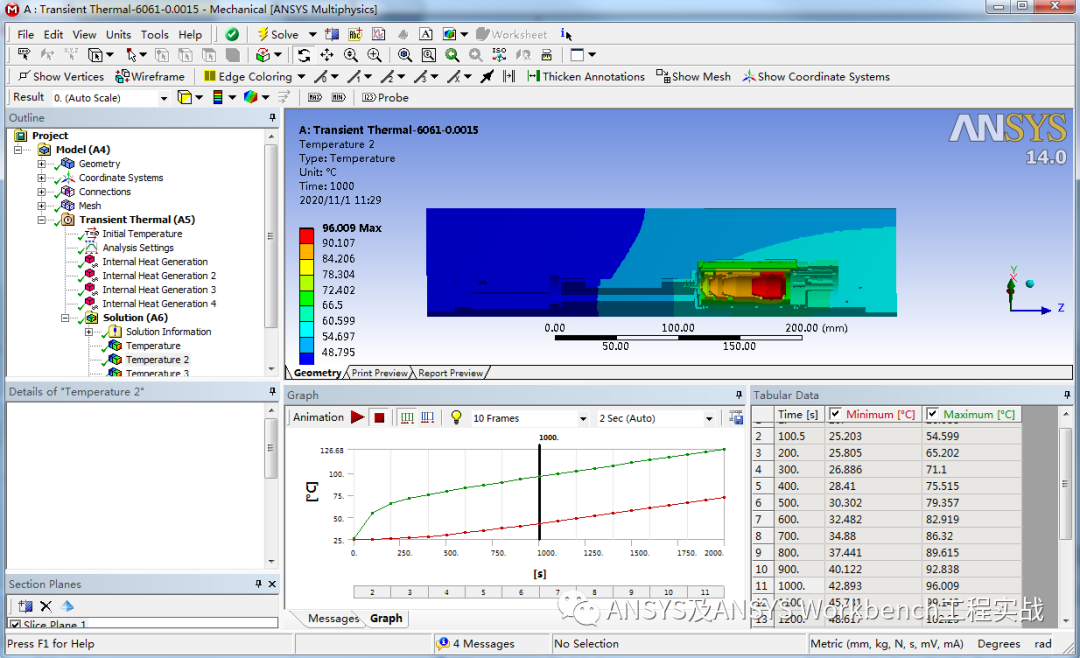Switch to the Report Preview tab
This screenshot has height=658, width=1080.
click(450, 373)
